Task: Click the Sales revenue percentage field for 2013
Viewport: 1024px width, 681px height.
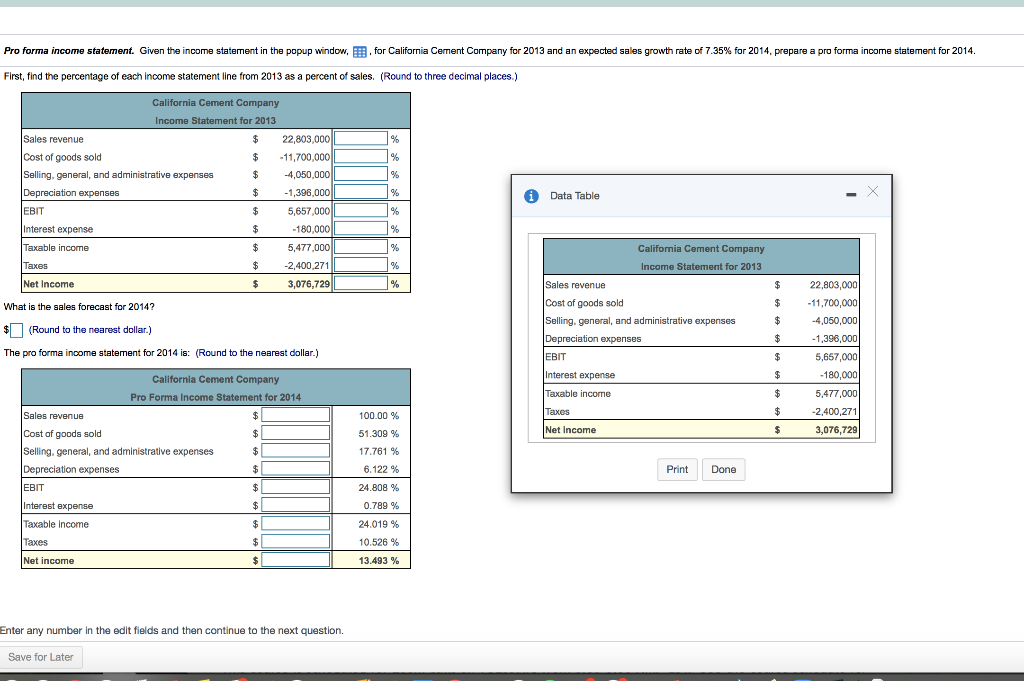Action: [x=362, y=139]
